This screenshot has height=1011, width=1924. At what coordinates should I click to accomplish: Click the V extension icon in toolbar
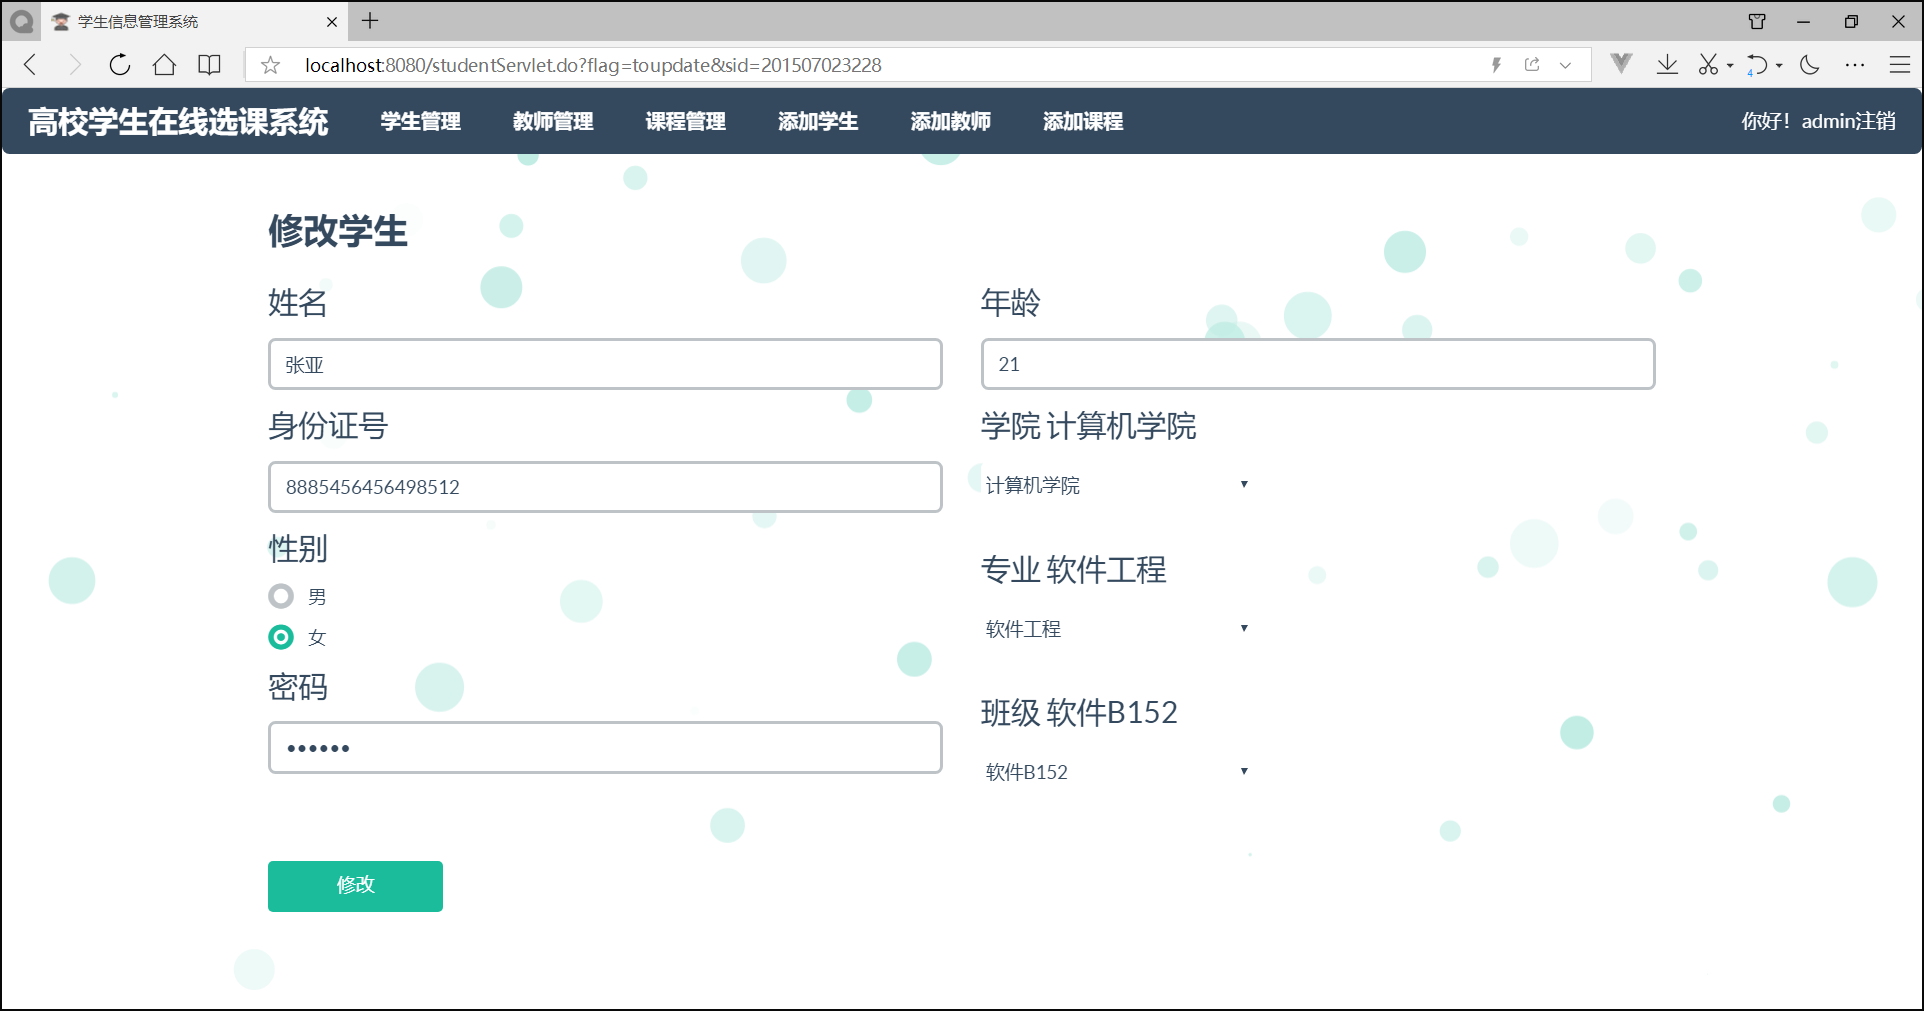coord(1621,64)
